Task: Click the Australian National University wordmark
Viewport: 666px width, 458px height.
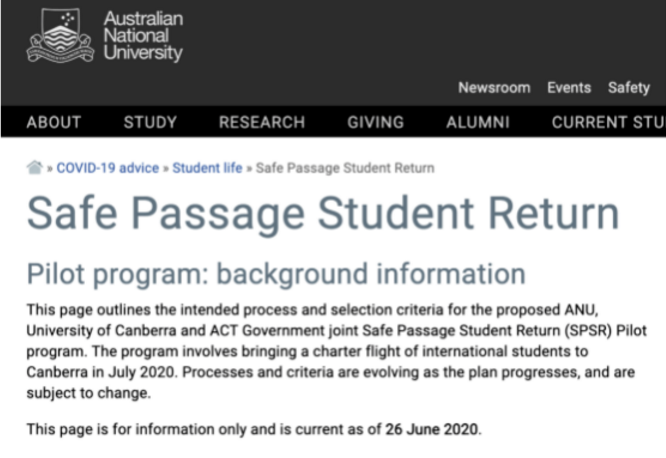Action: (143, 36)
